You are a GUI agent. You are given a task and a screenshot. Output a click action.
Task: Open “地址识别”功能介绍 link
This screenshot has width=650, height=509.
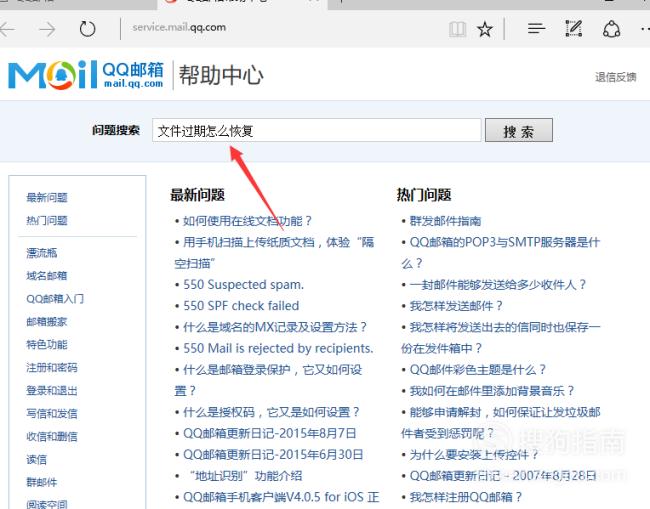coord(244,476)
